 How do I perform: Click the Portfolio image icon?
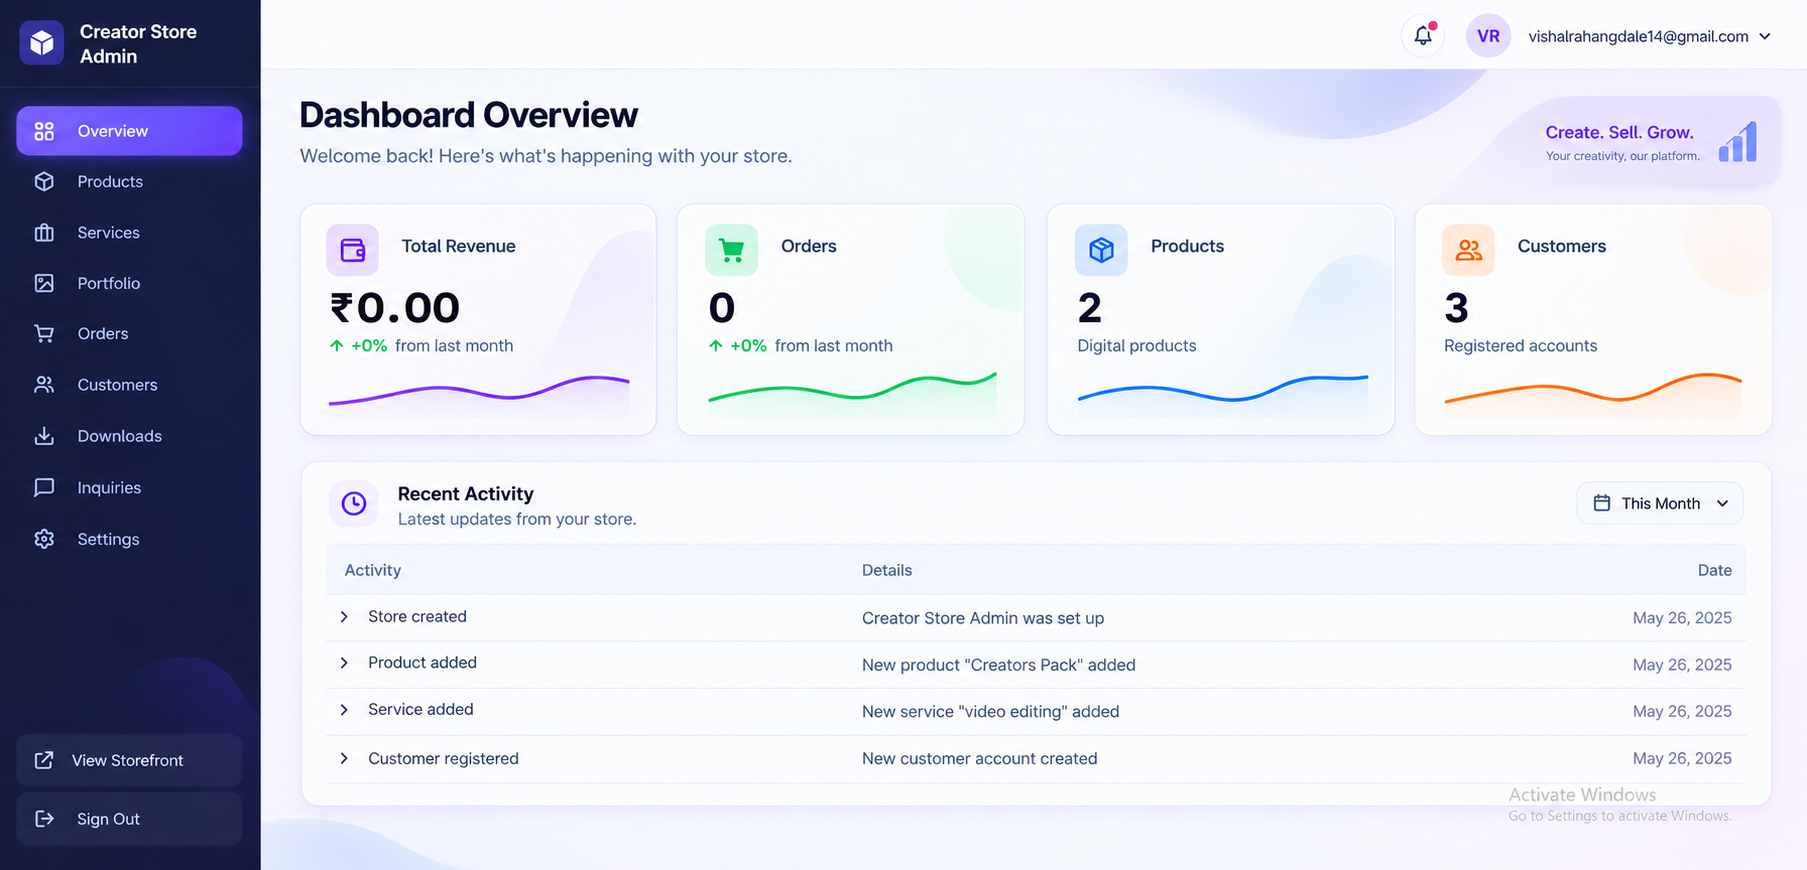coord(44,283)
